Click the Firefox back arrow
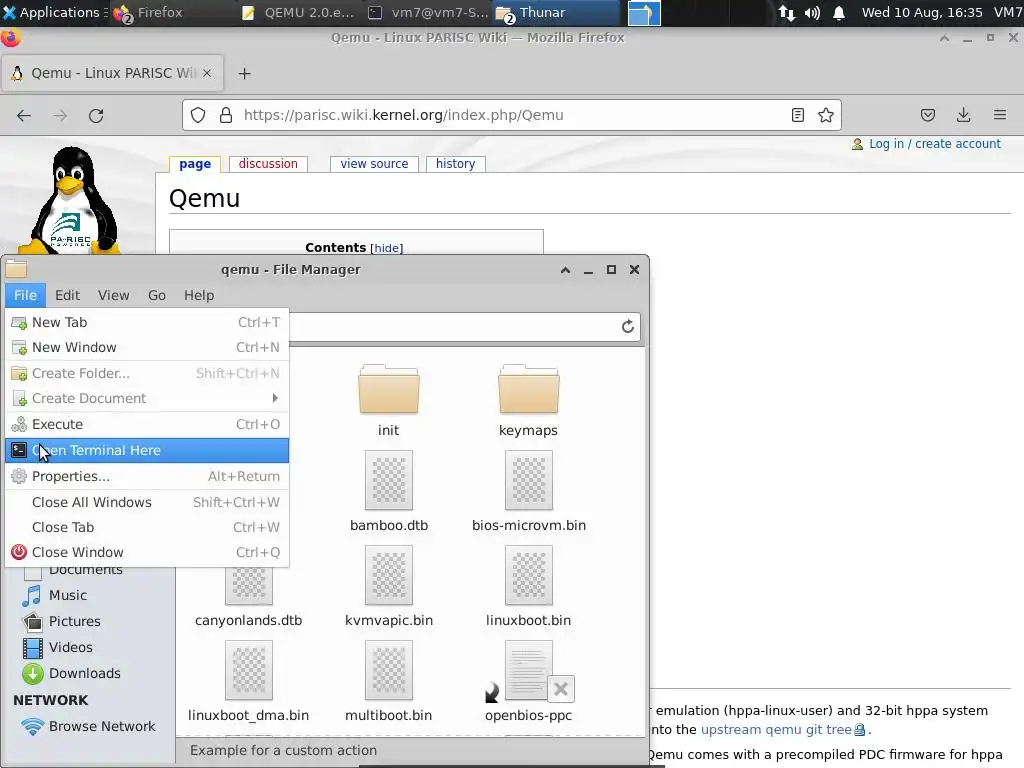 pyautogui.click(x=24, y=116)
